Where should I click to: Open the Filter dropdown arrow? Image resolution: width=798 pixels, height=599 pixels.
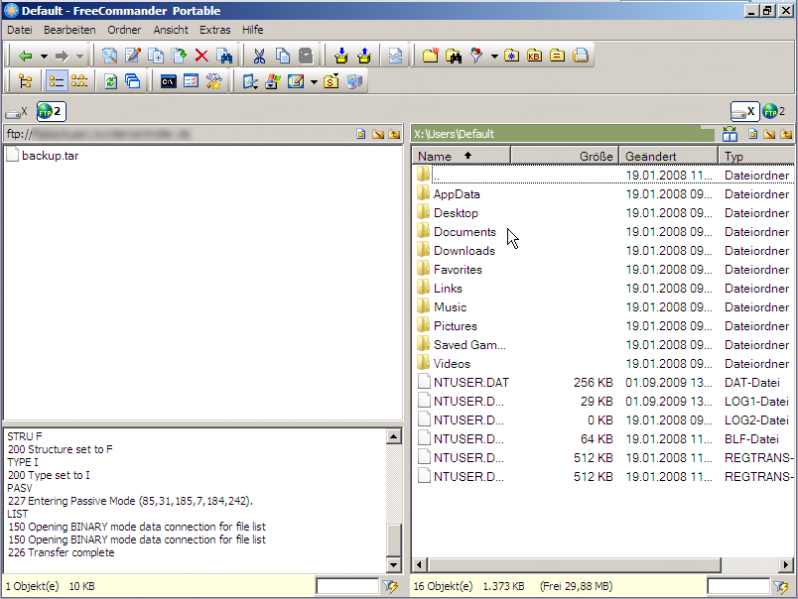click(494, 55)
